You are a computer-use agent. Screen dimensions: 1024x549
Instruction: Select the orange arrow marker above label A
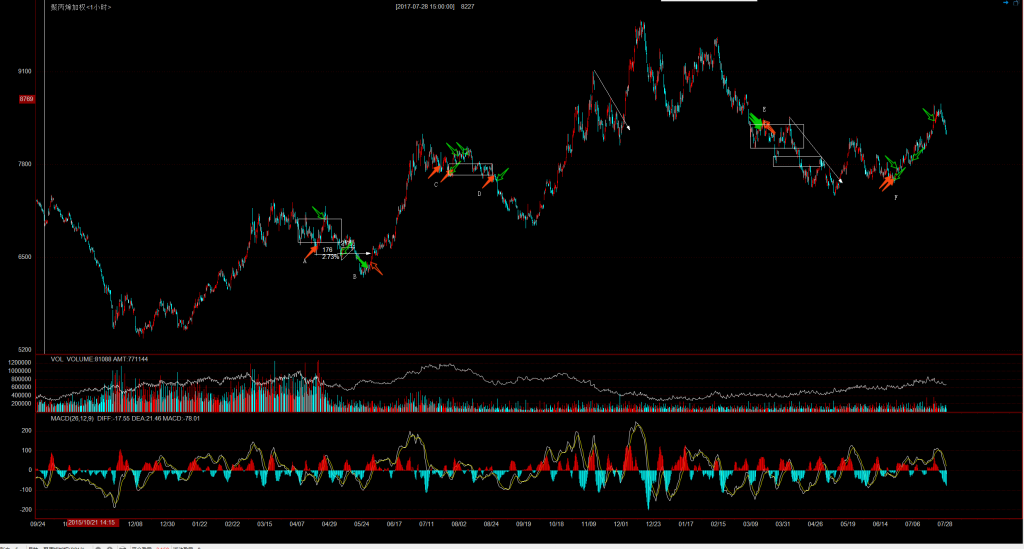coord(311,251)
